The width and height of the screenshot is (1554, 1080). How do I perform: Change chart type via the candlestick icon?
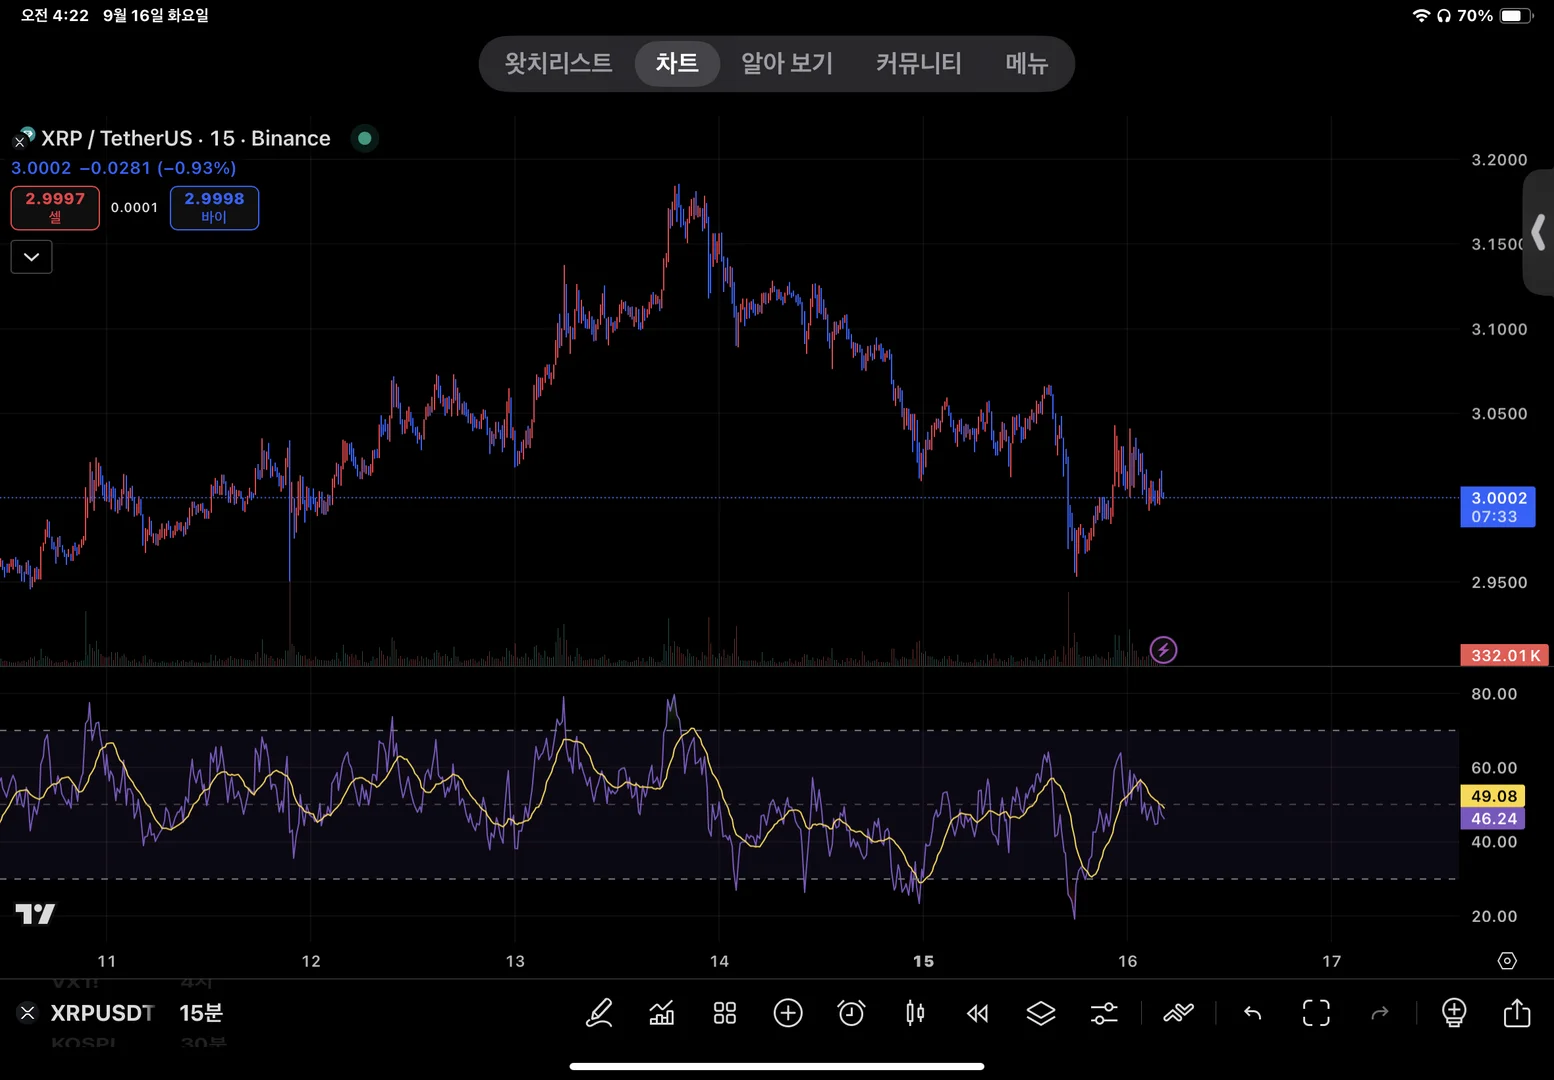coord(915,1013)
